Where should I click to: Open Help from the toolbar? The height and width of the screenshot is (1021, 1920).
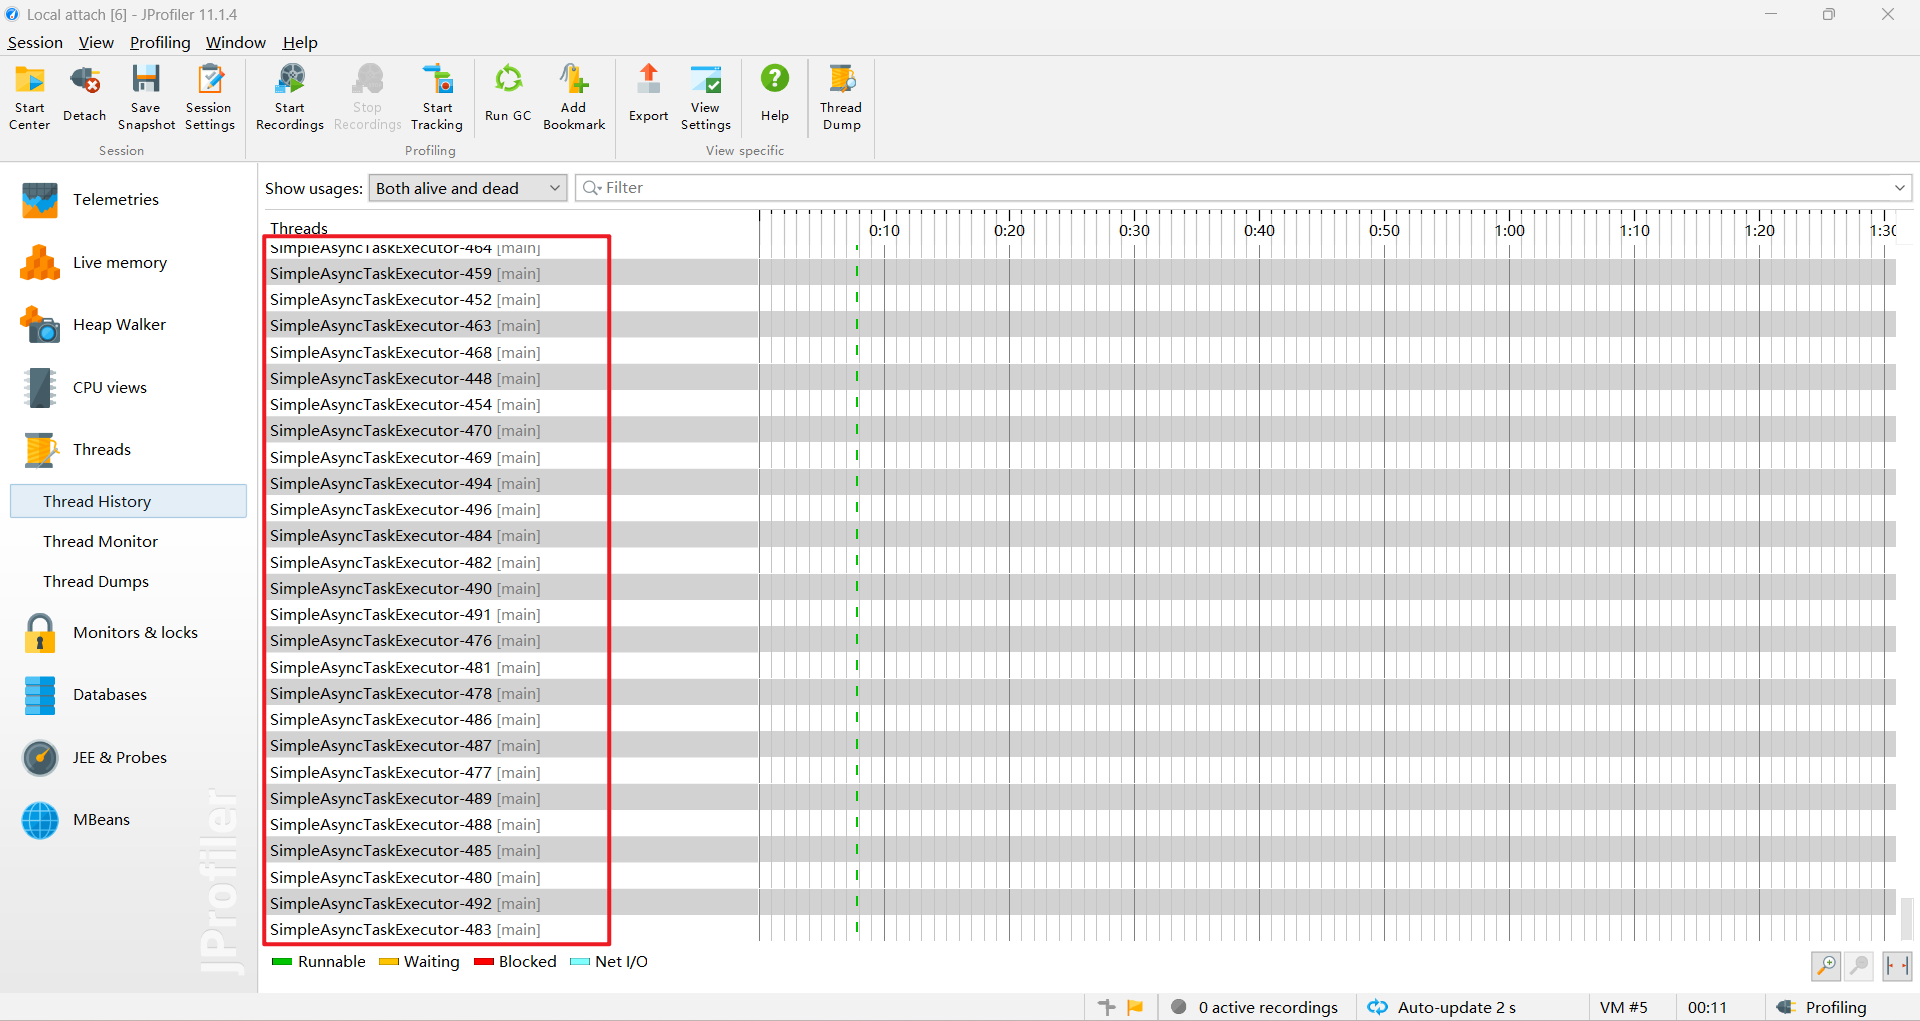pos(775,97)
